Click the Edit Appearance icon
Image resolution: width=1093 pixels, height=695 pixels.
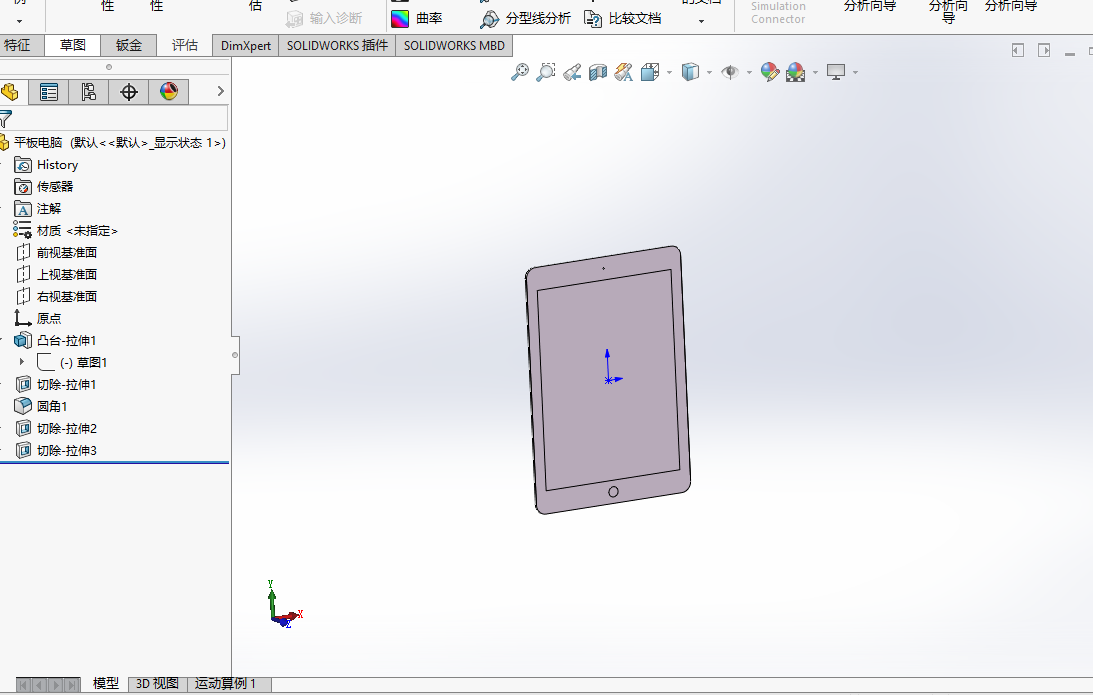769,72
